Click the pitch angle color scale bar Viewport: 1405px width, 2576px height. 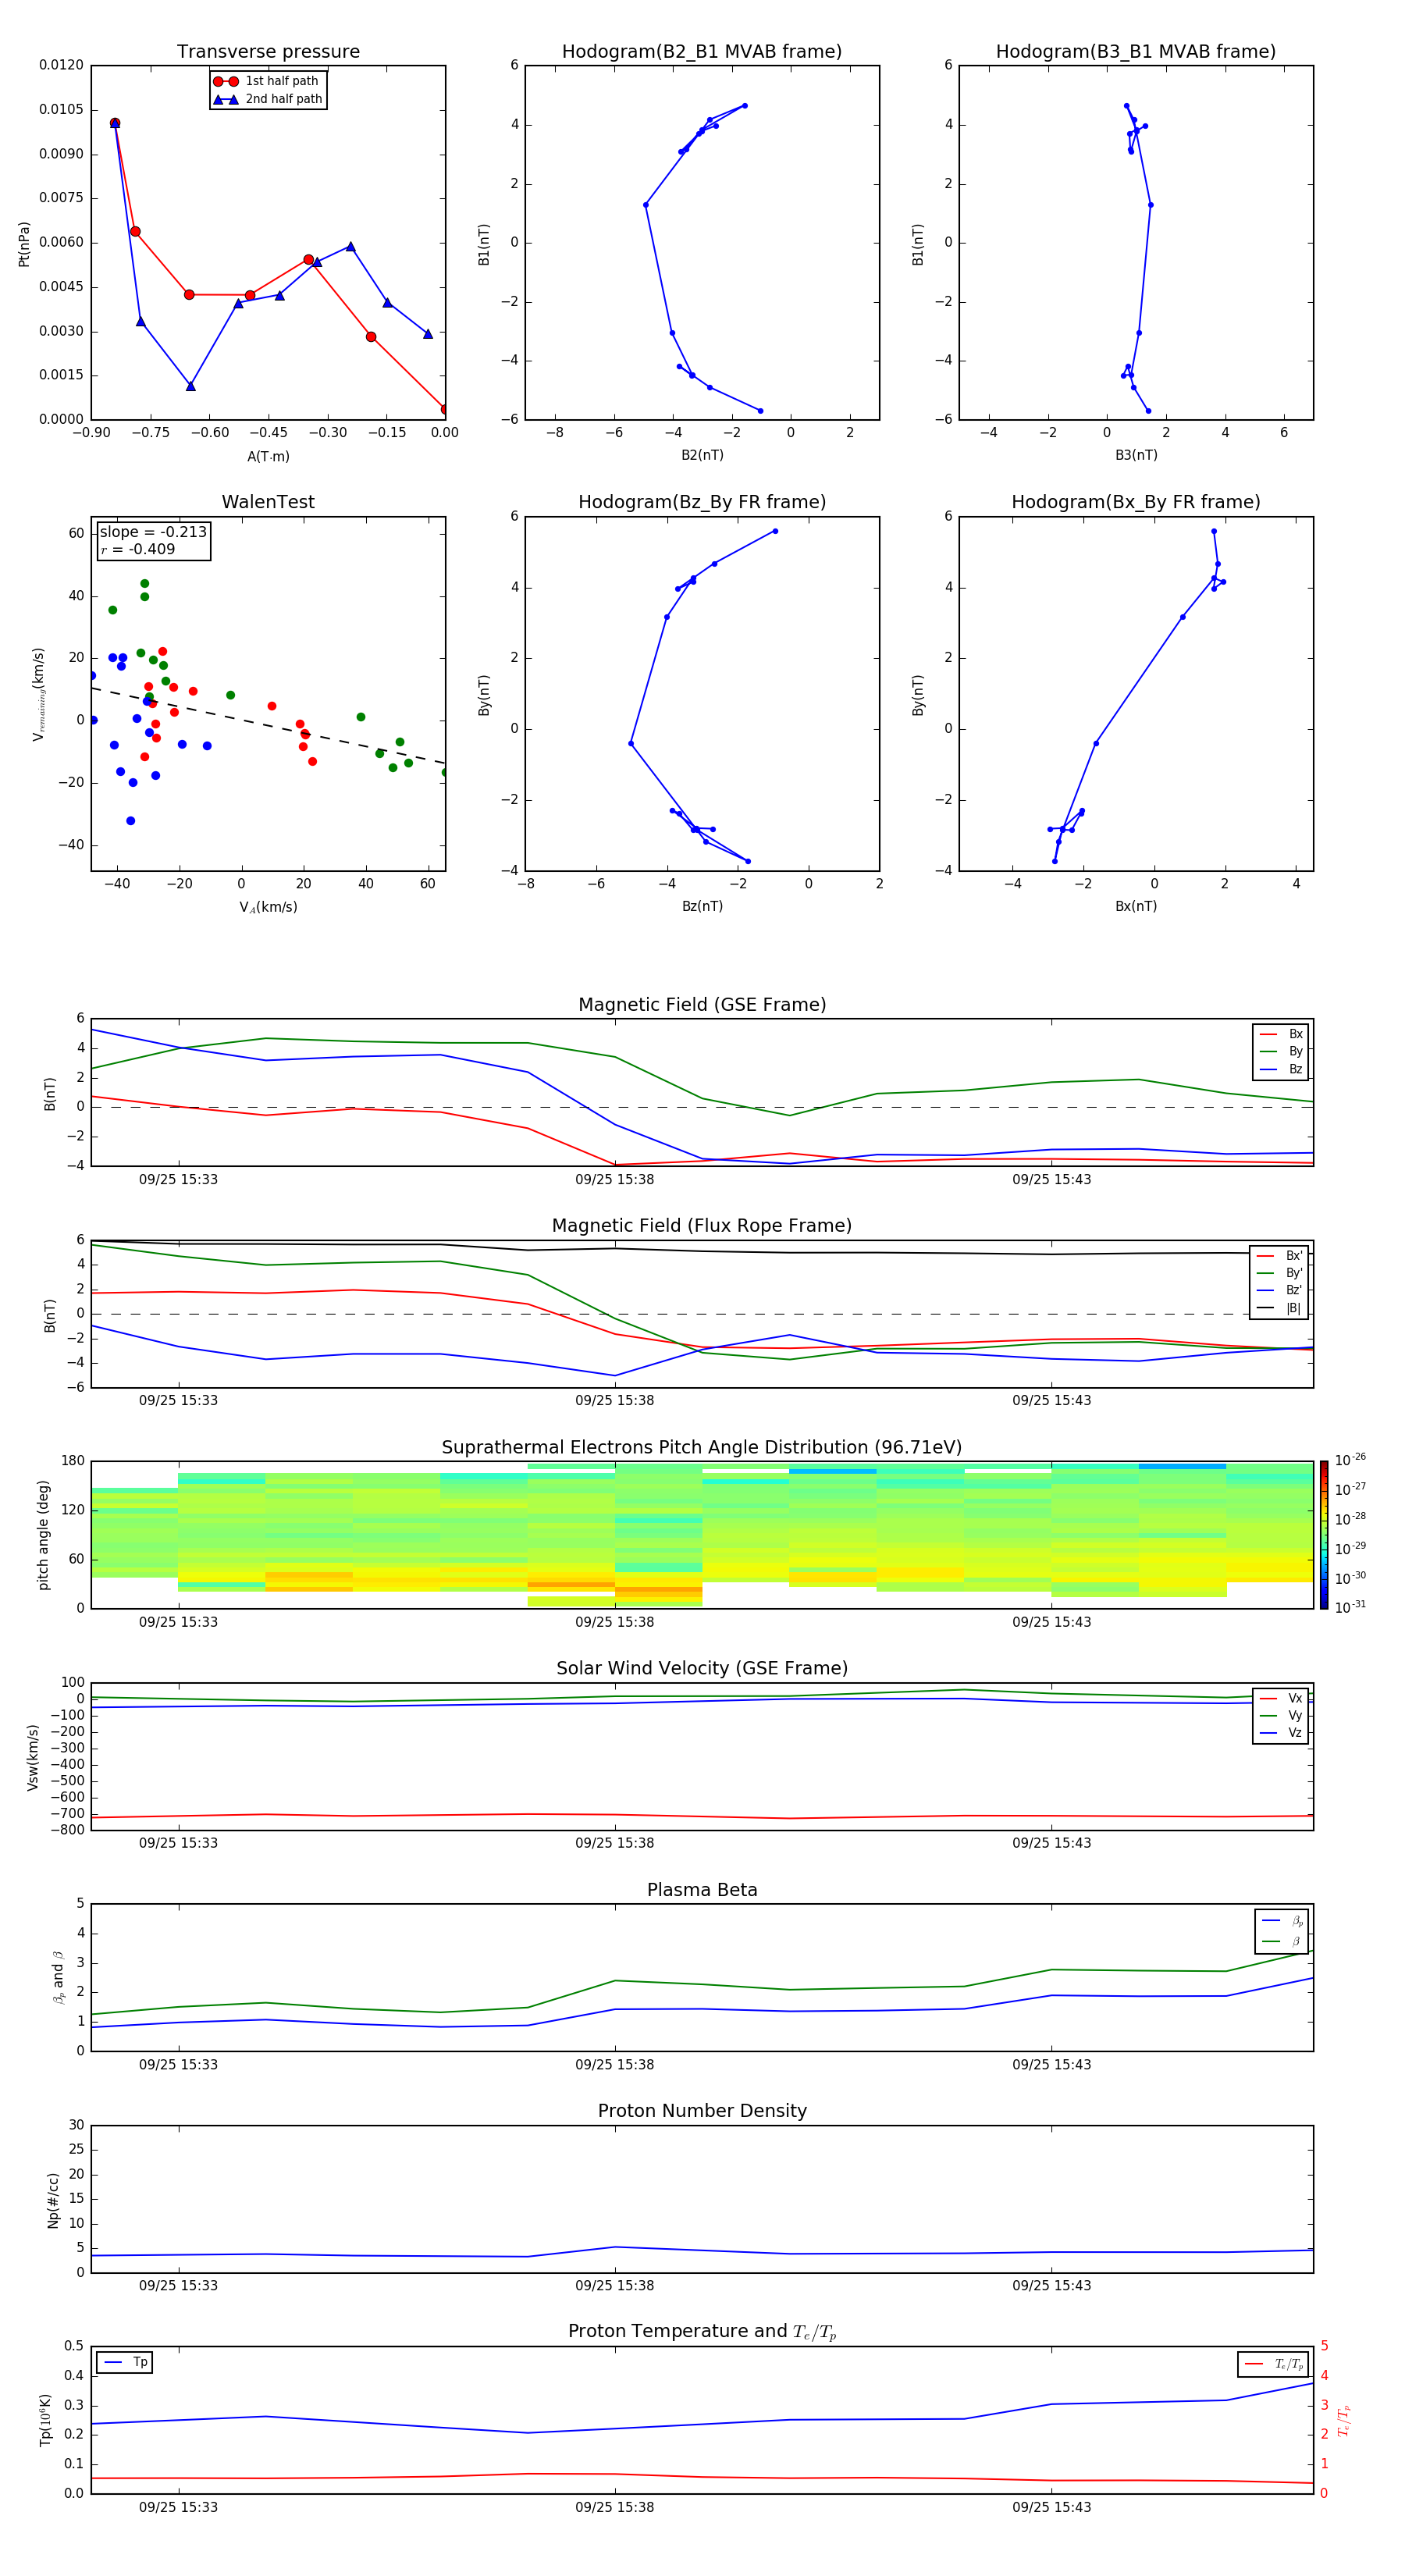coord(1323,1535)
